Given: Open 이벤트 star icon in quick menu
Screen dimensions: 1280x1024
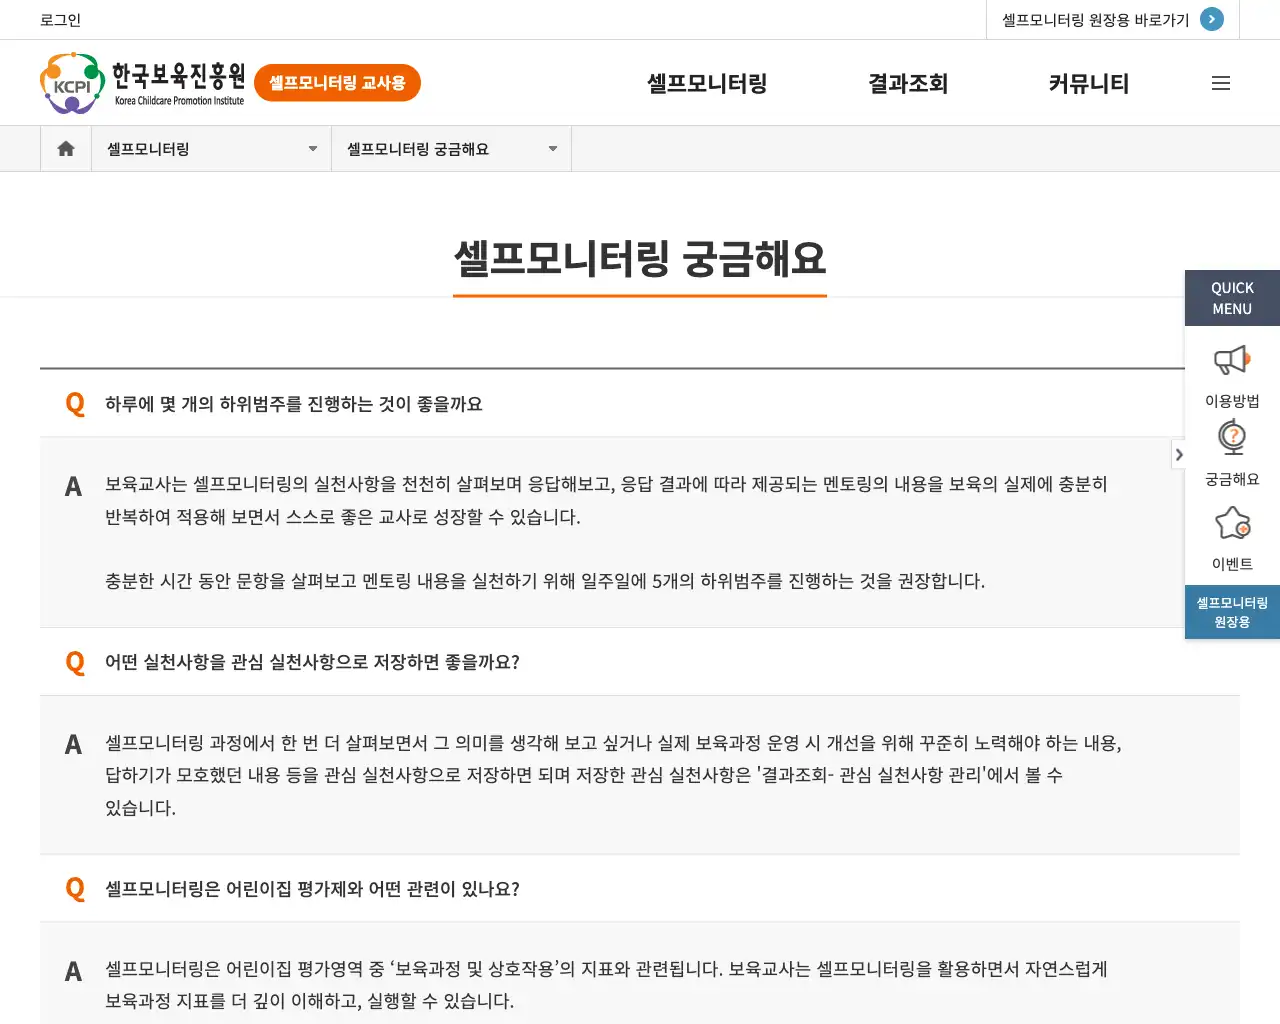Looking at the screenshot, I should (x=1232, y=523).
